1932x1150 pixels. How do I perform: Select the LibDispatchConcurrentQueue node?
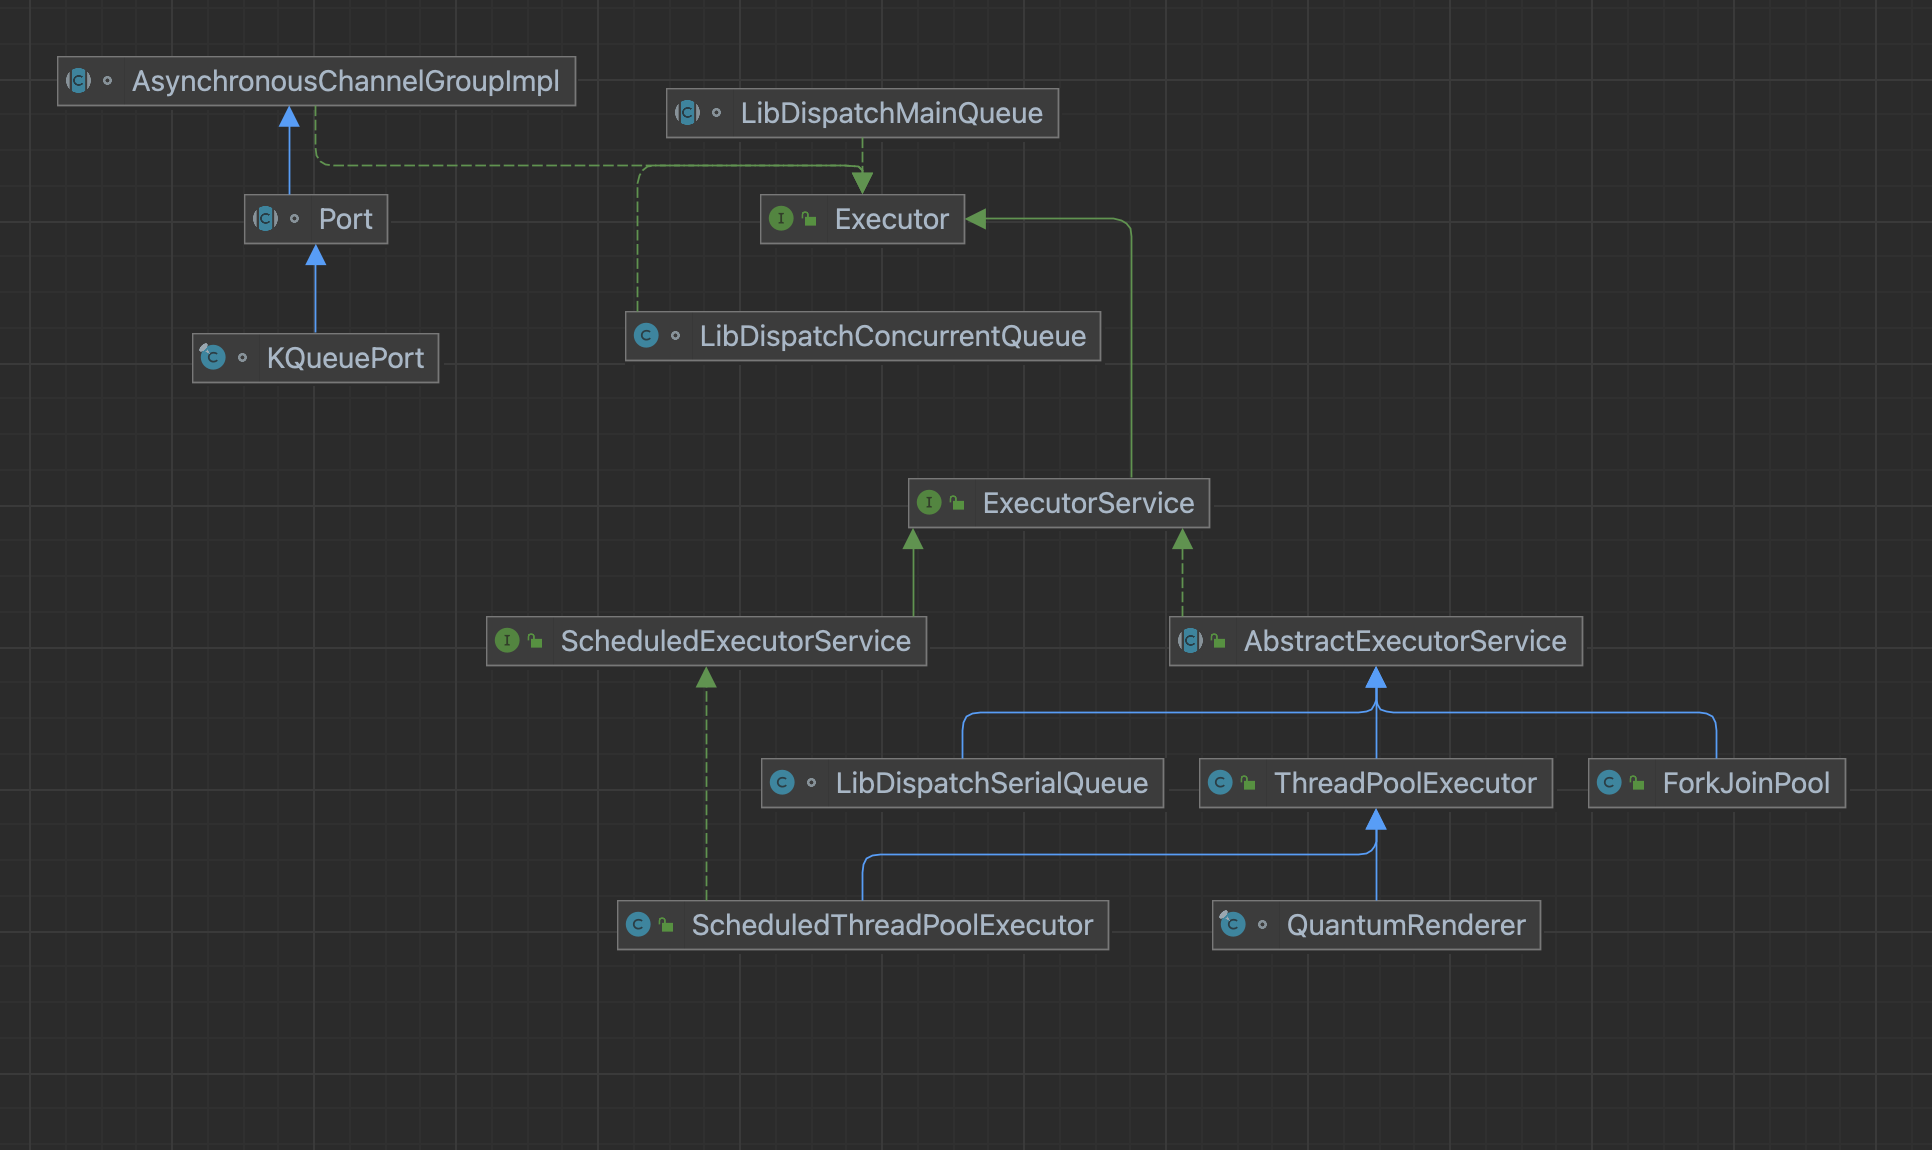(x=891, y=336)
